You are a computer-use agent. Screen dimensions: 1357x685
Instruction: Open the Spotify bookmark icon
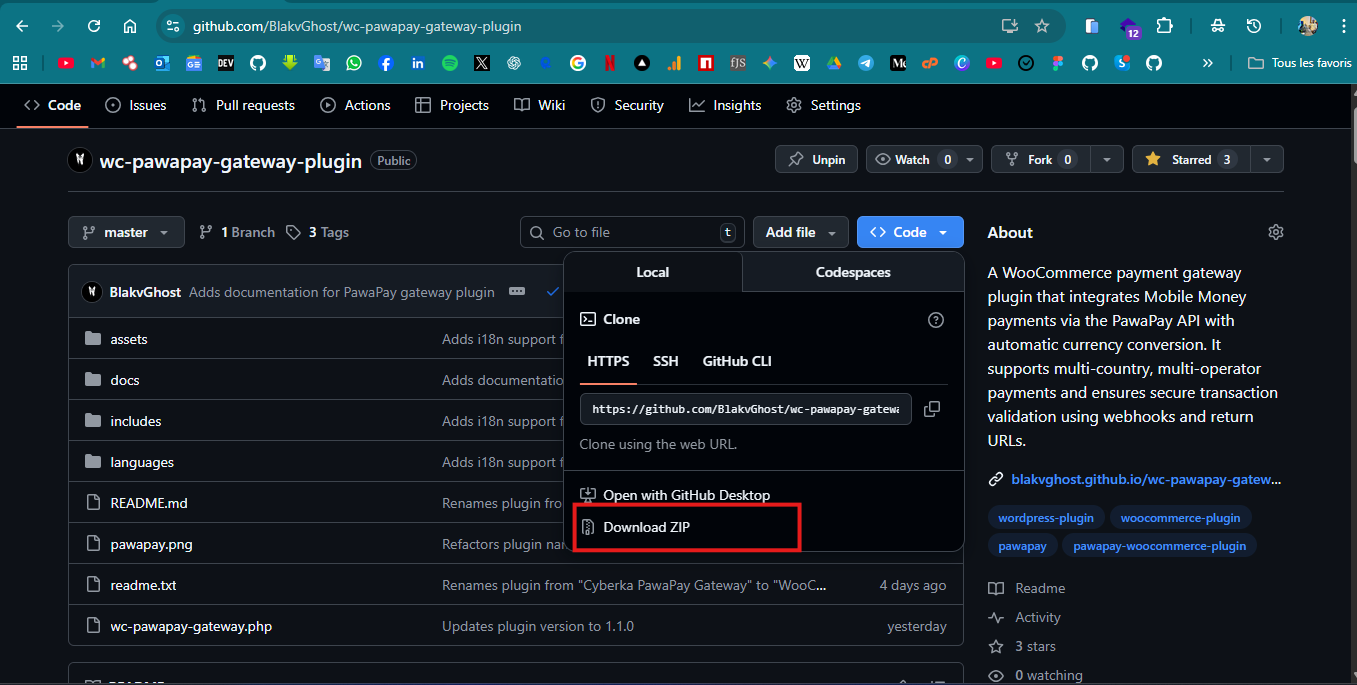click(x=450, y=63)
